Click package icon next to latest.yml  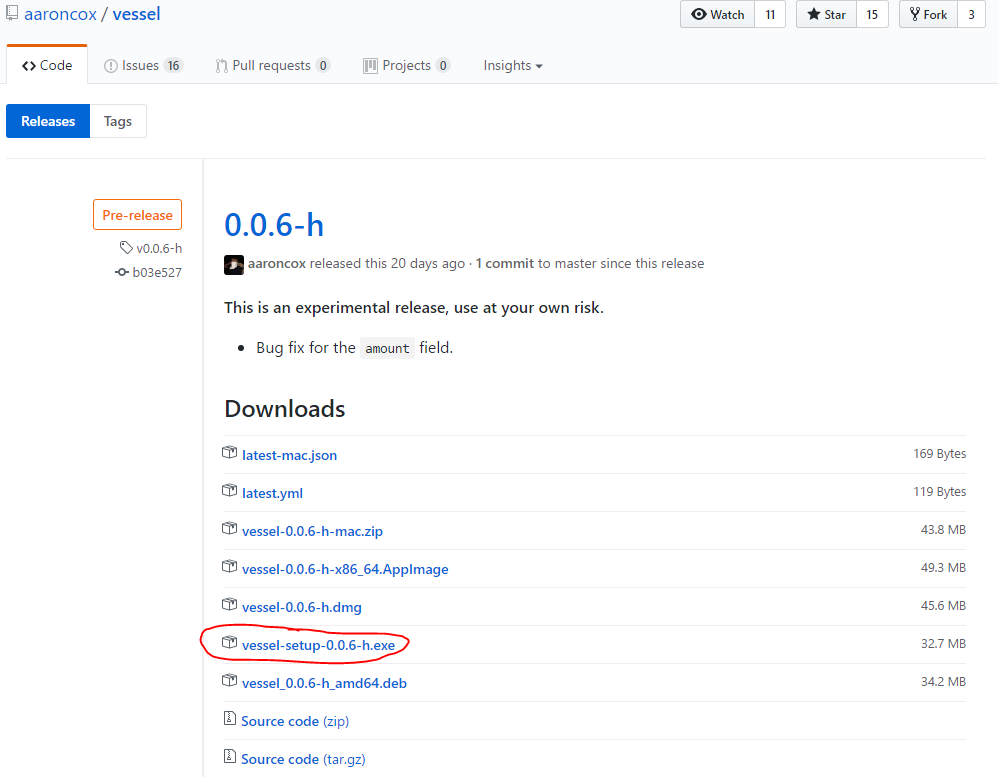click(x=229, y=491)
